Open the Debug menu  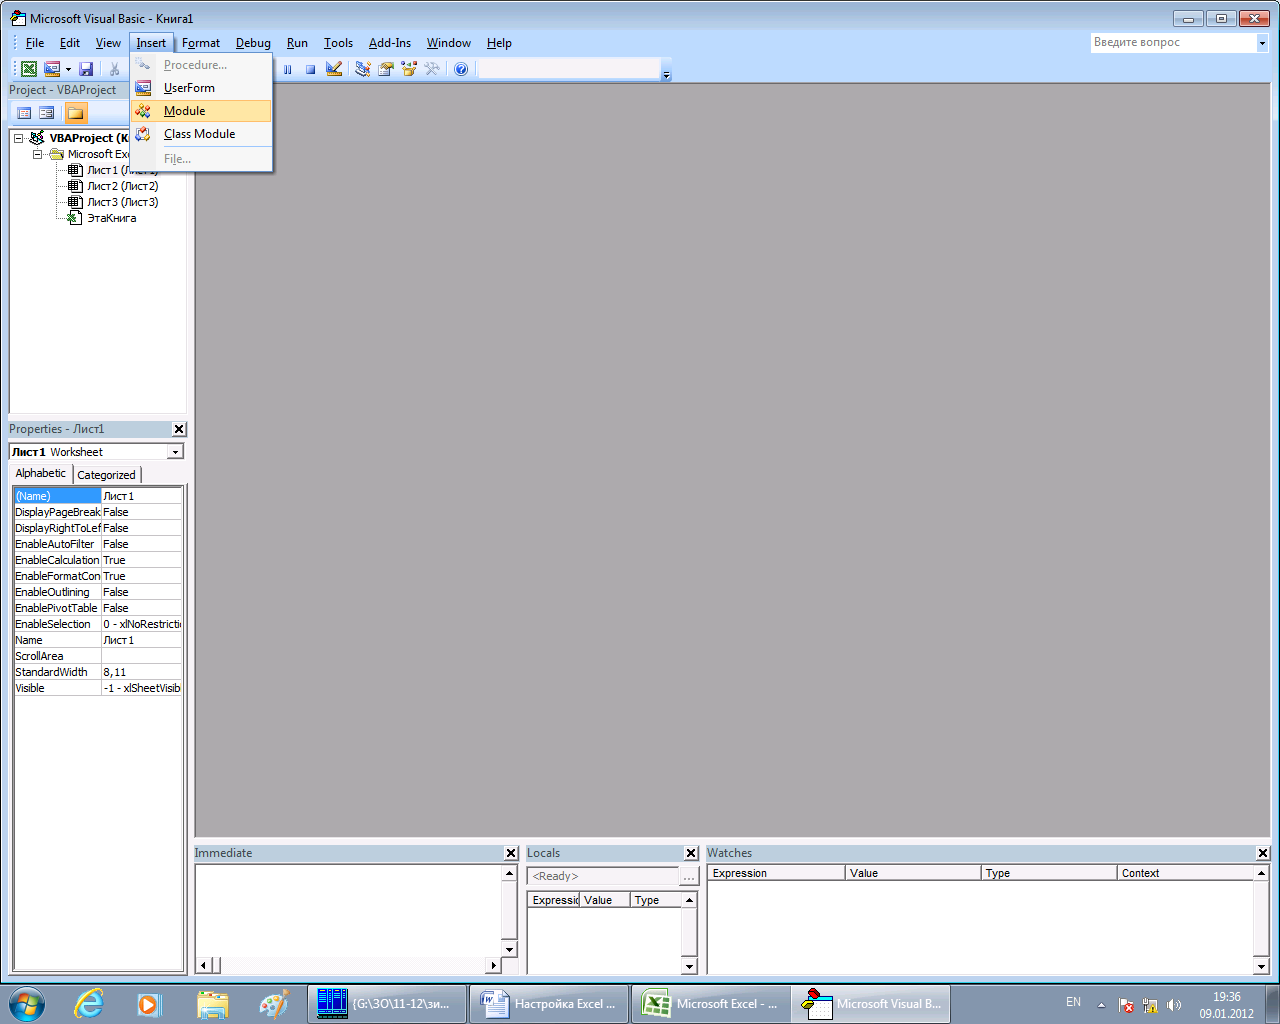coord(253,43)
